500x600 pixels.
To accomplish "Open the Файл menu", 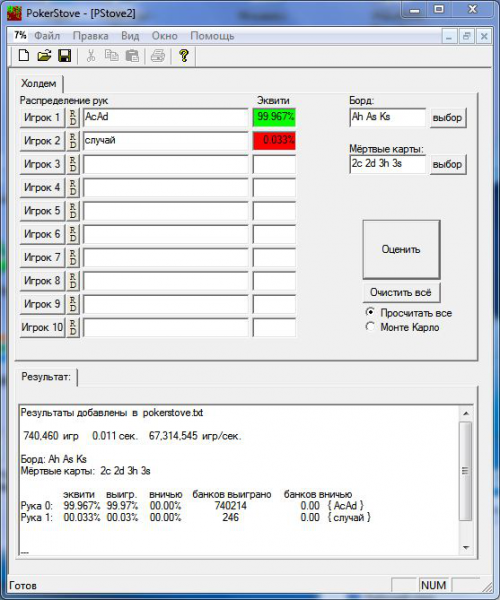I will (47, 36).
